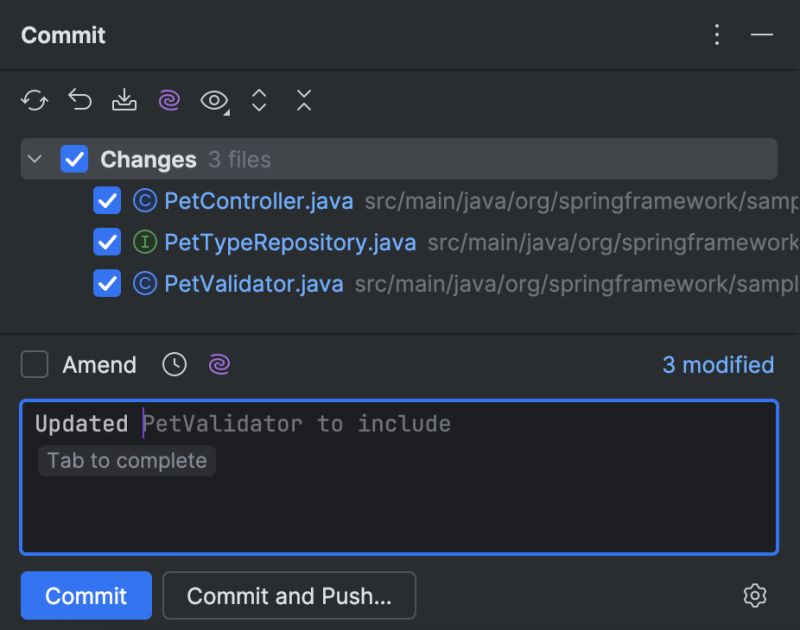This screenshot has height=630, width=800.
Task: Click the Refresh changes icon in toolbar
Action: pyautogui.click(x=36, y=100)
